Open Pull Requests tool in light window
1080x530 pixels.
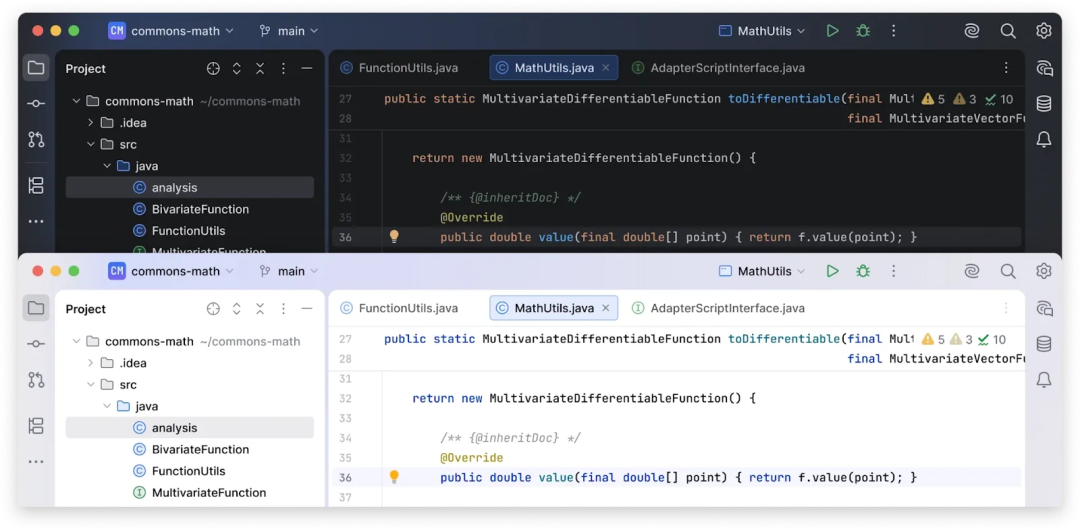[36, 380]
